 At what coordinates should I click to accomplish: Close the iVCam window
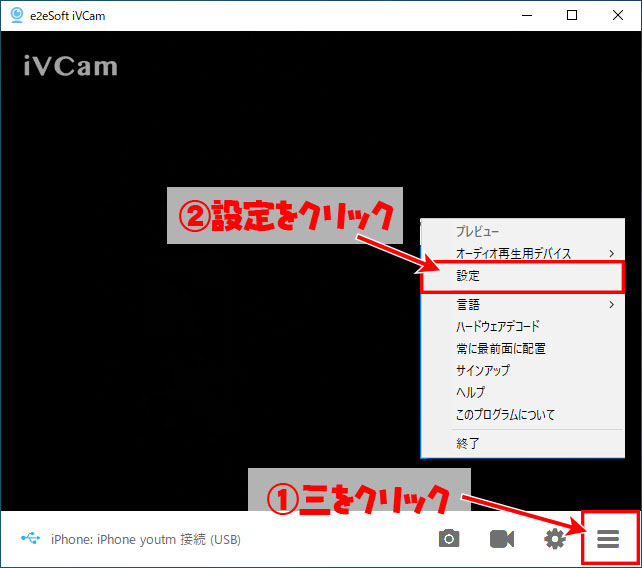pos(618,16)
